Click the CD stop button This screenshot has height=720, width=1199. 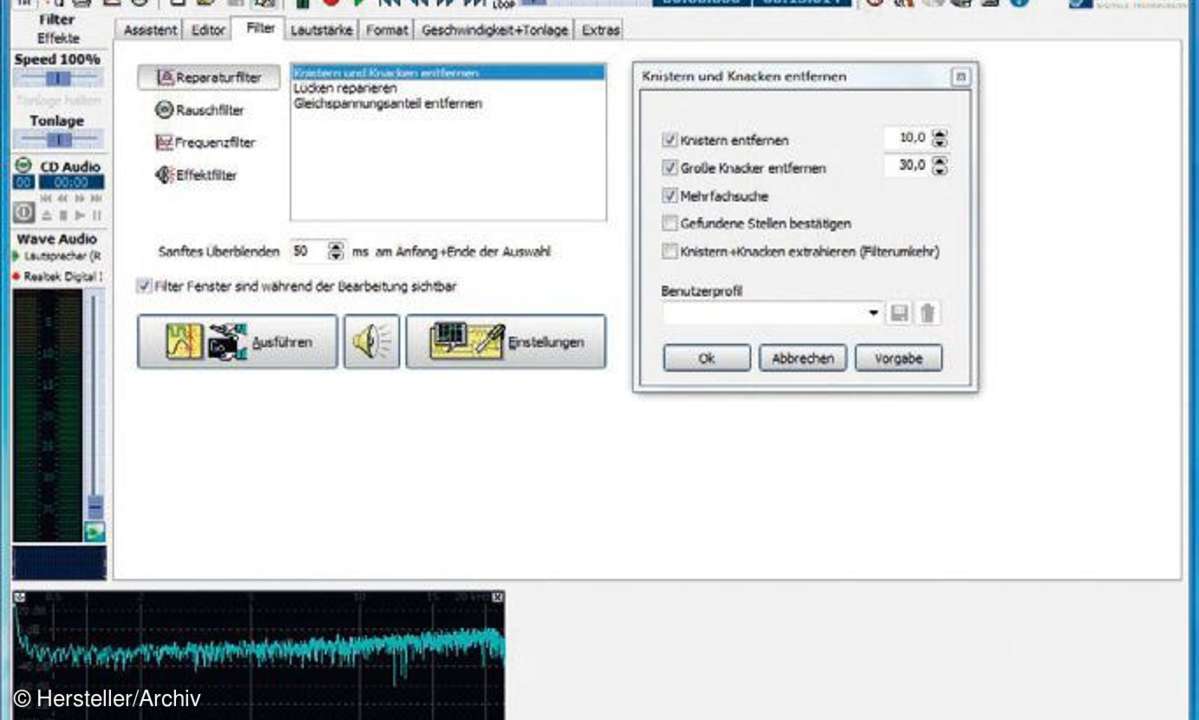coord(63,216)
